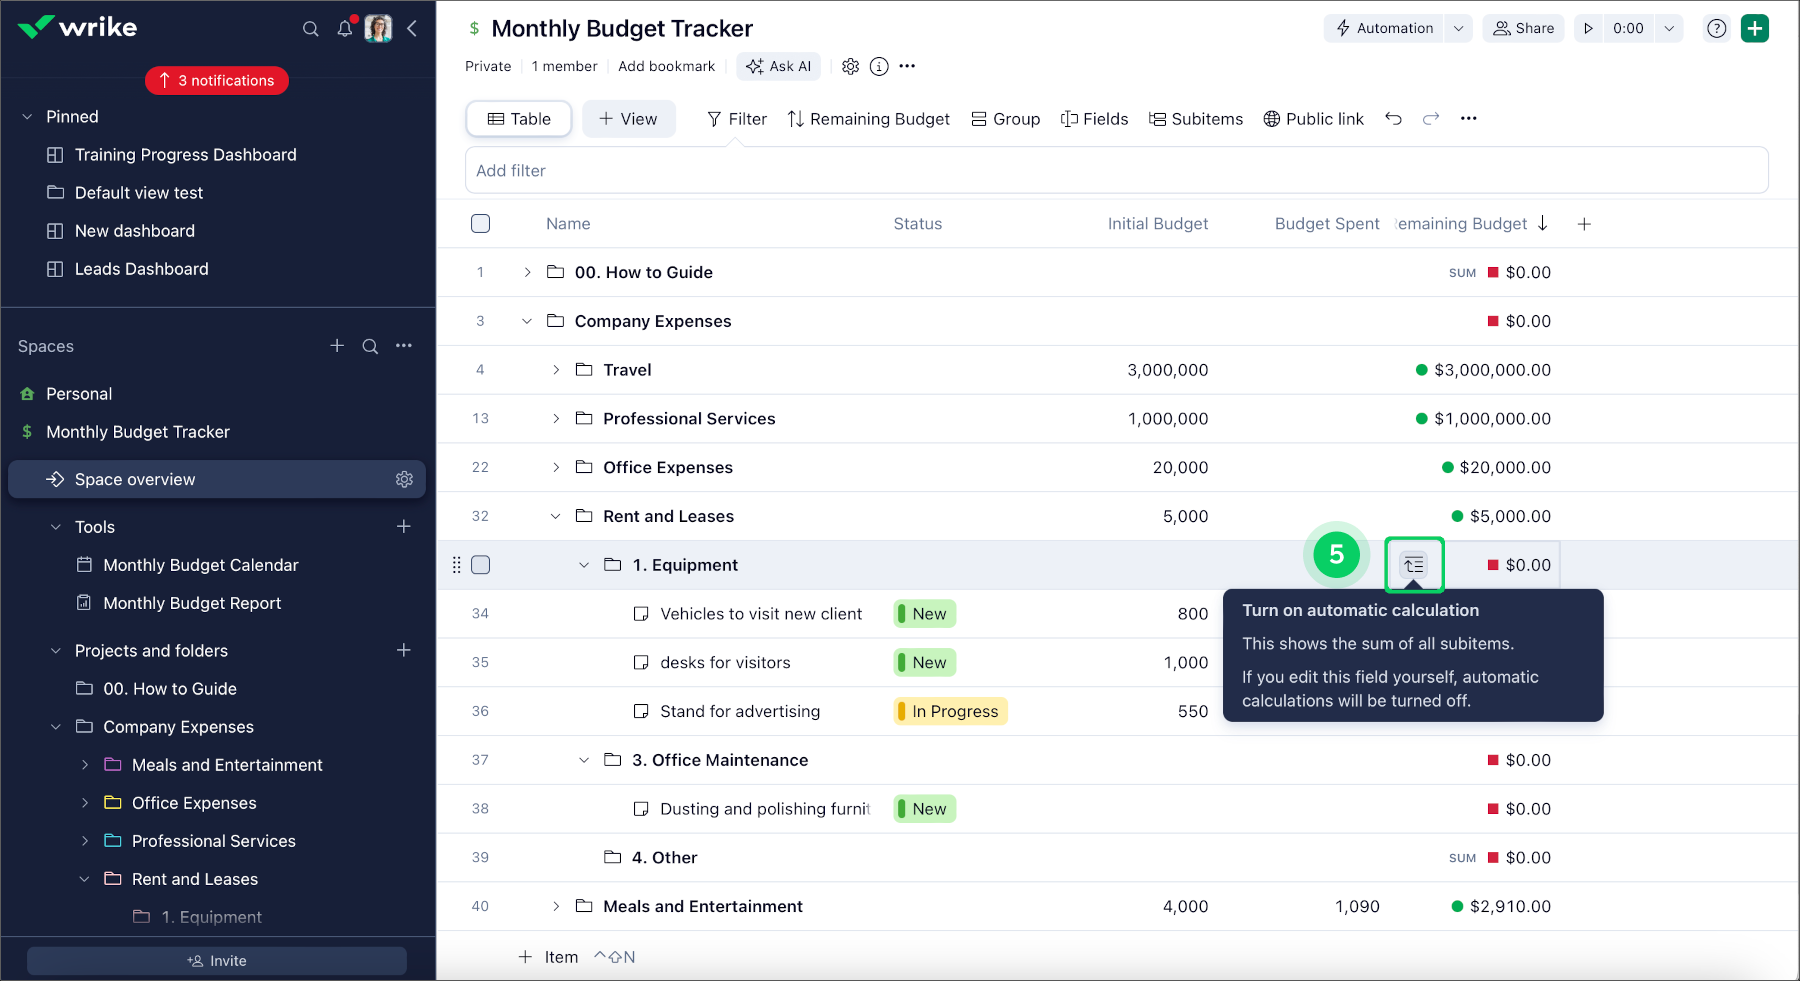This screenshot has height=981, width=1800.
Task: Open search with the magnifier icon
Action: 311,29
